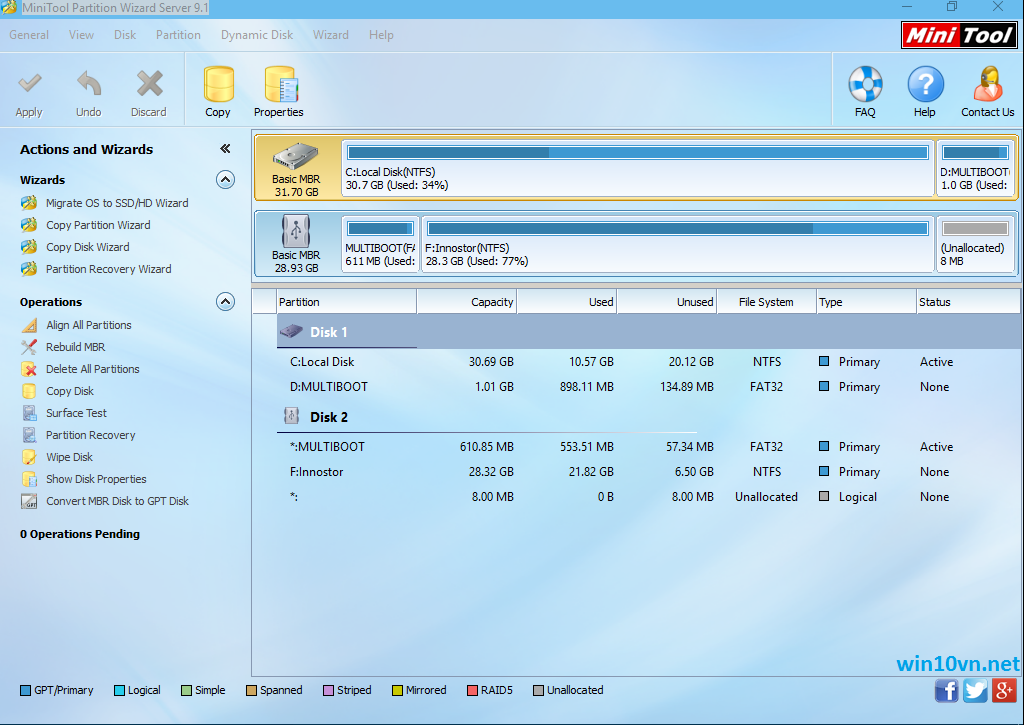Select the *:MULTIBOOT partition row

pyautogui.click(x=648, y=447)
